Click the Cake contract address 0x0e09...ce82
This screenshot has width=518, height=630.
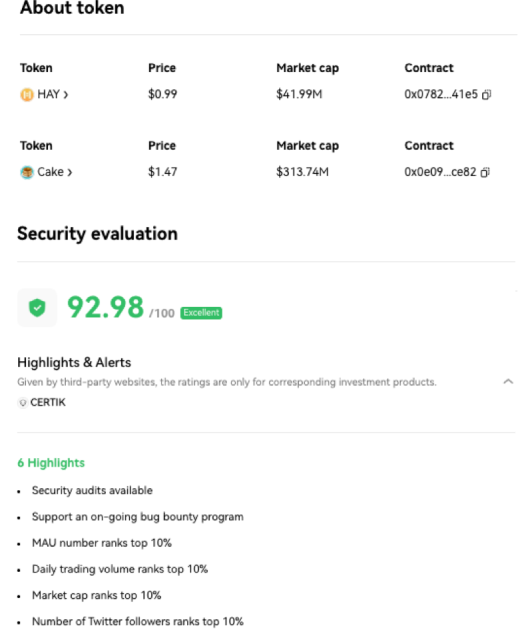[x=440, y=172]
